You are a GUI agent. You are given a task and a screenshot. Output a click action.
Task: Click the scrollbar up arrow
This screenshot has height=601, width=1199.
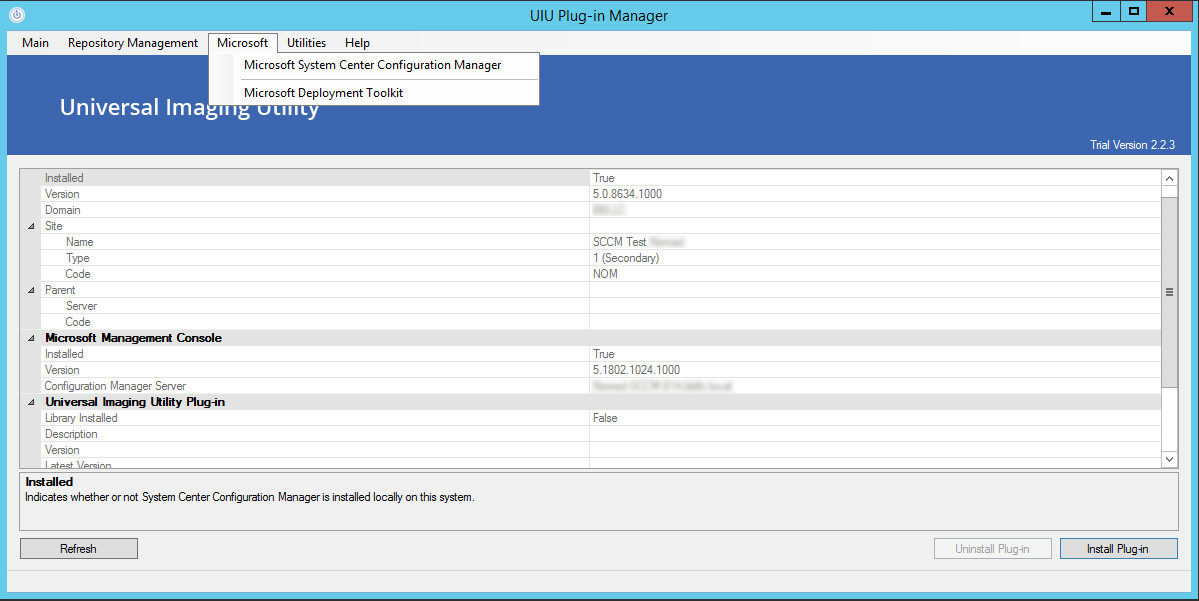[1169, 178]
